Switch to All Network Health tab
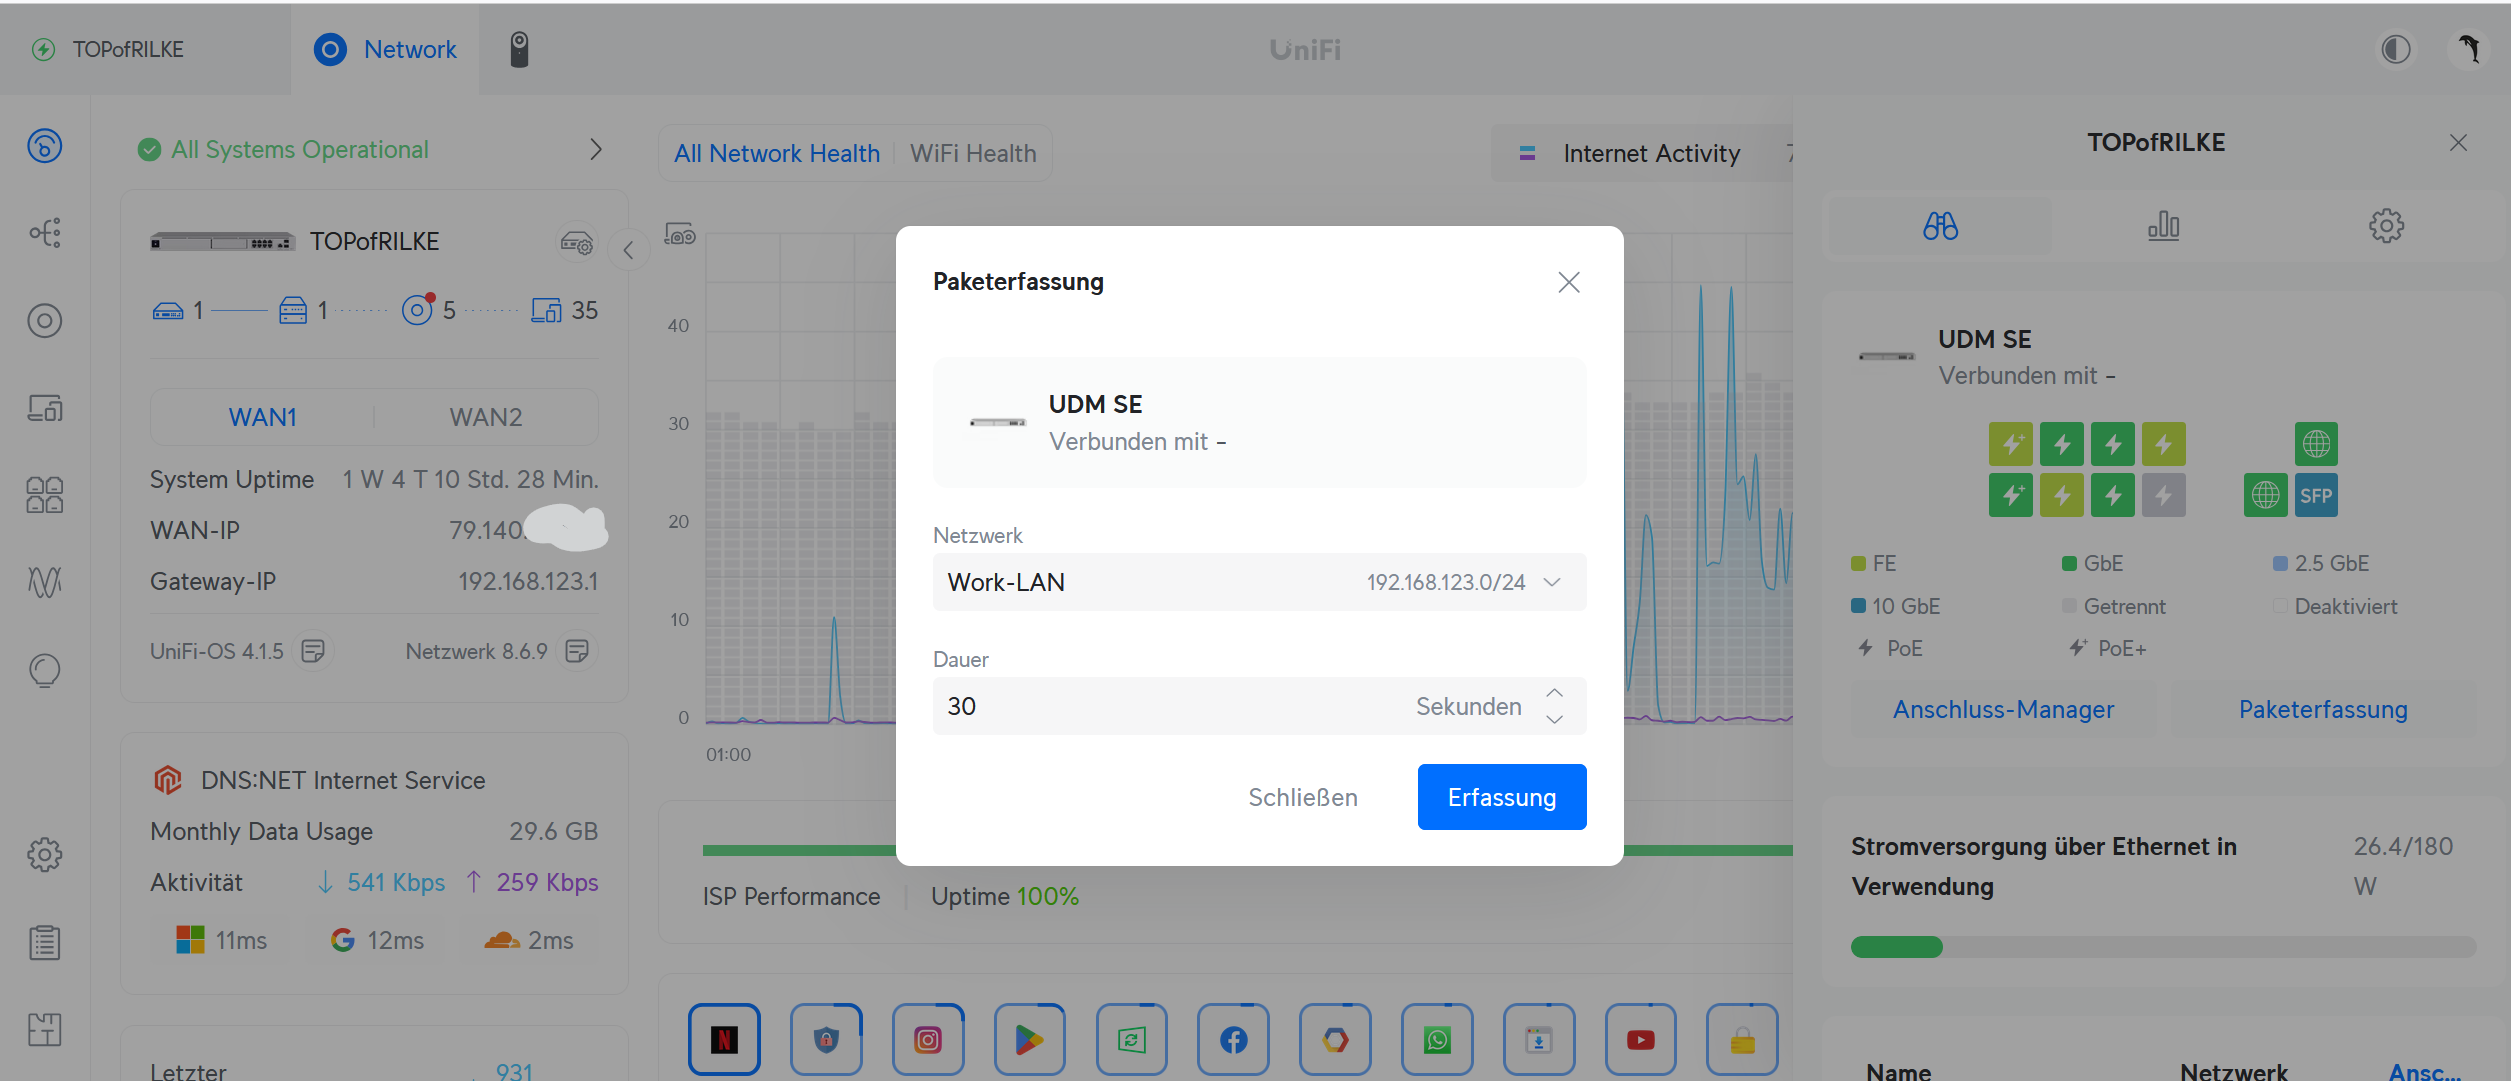The image size is (2511, 1081). (777, 153)
